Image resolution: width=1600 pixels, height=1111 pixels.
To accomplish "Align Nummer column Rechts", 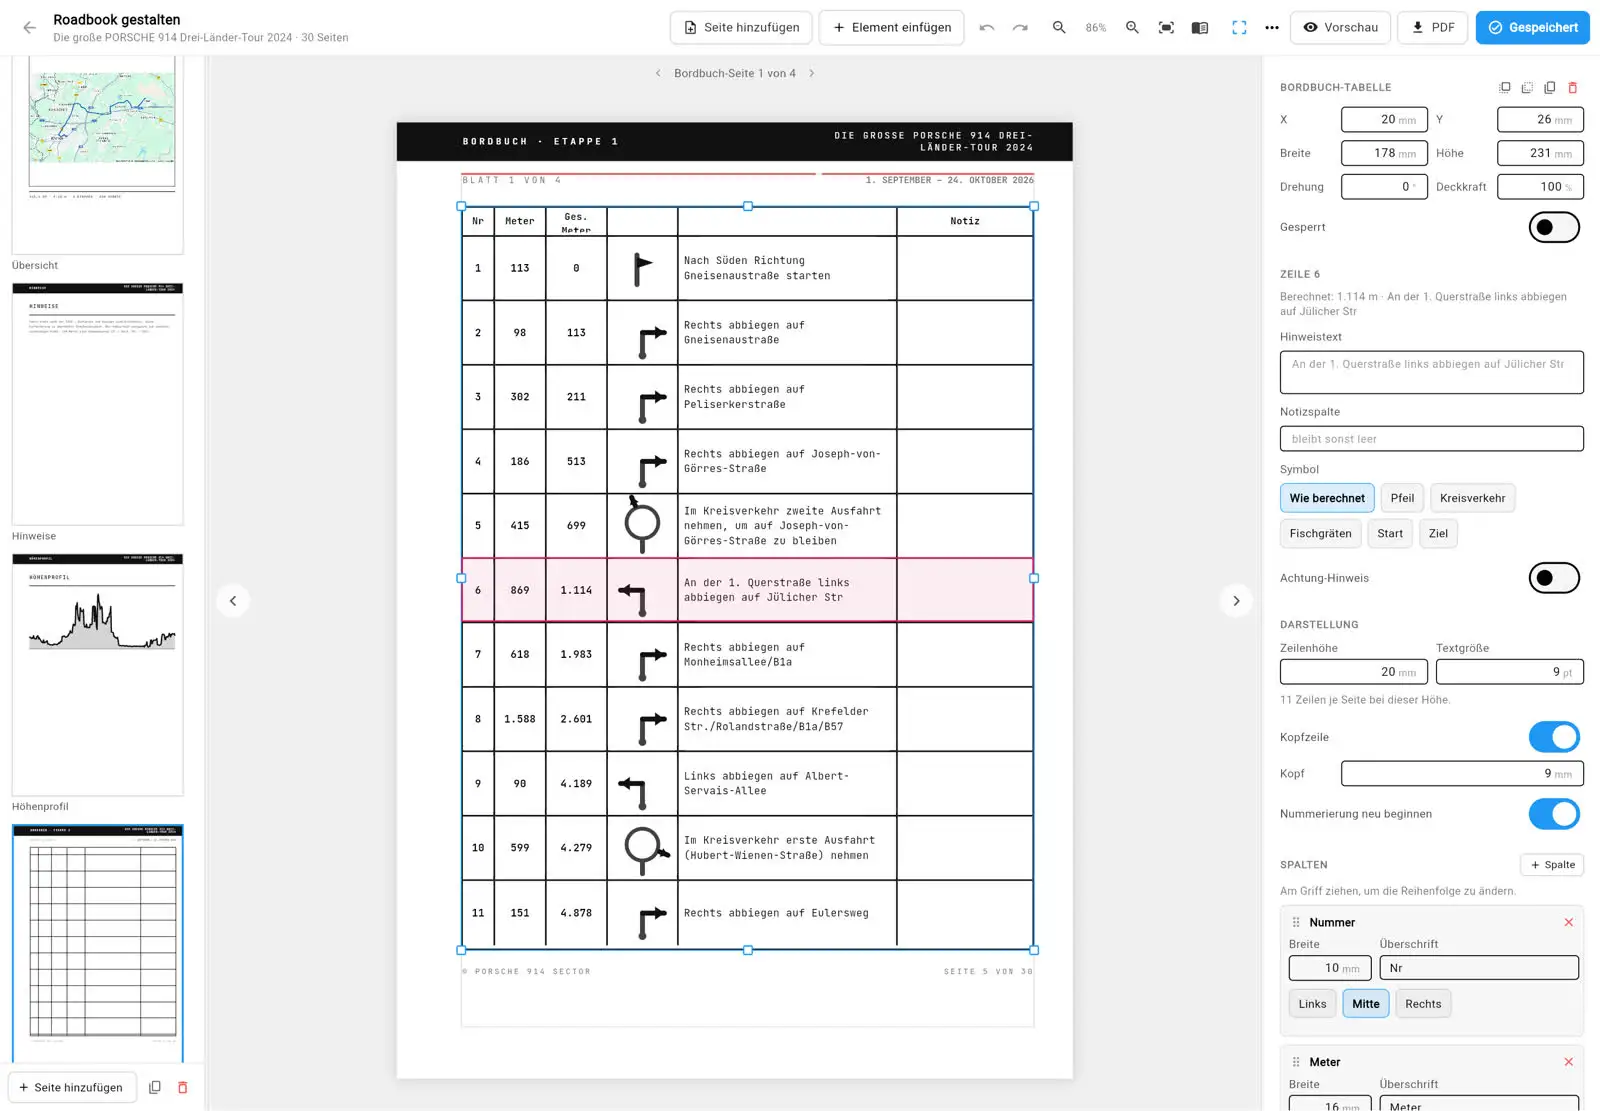I will 1423,1004.
